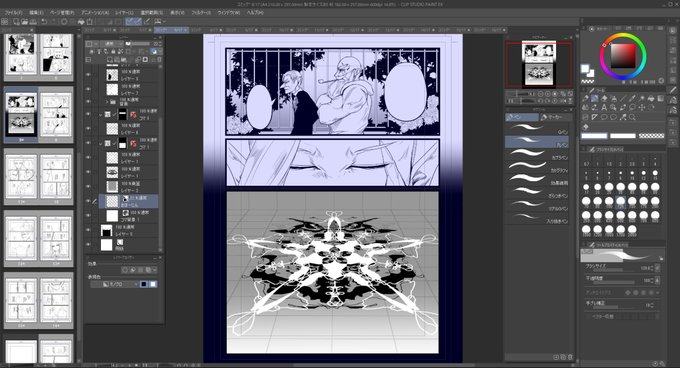Select the ペン sub tool group tab
This screenshot has height=368, width=680.
point(522,117)
